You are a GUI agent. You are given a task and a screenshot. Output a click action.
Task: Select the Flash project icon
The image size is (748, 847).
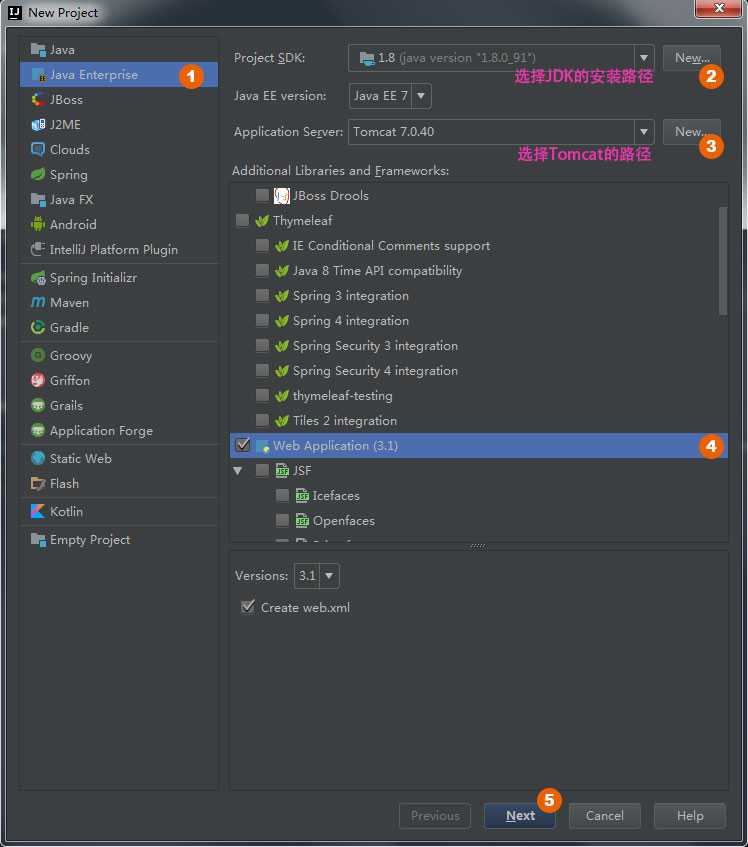[38, 483]
